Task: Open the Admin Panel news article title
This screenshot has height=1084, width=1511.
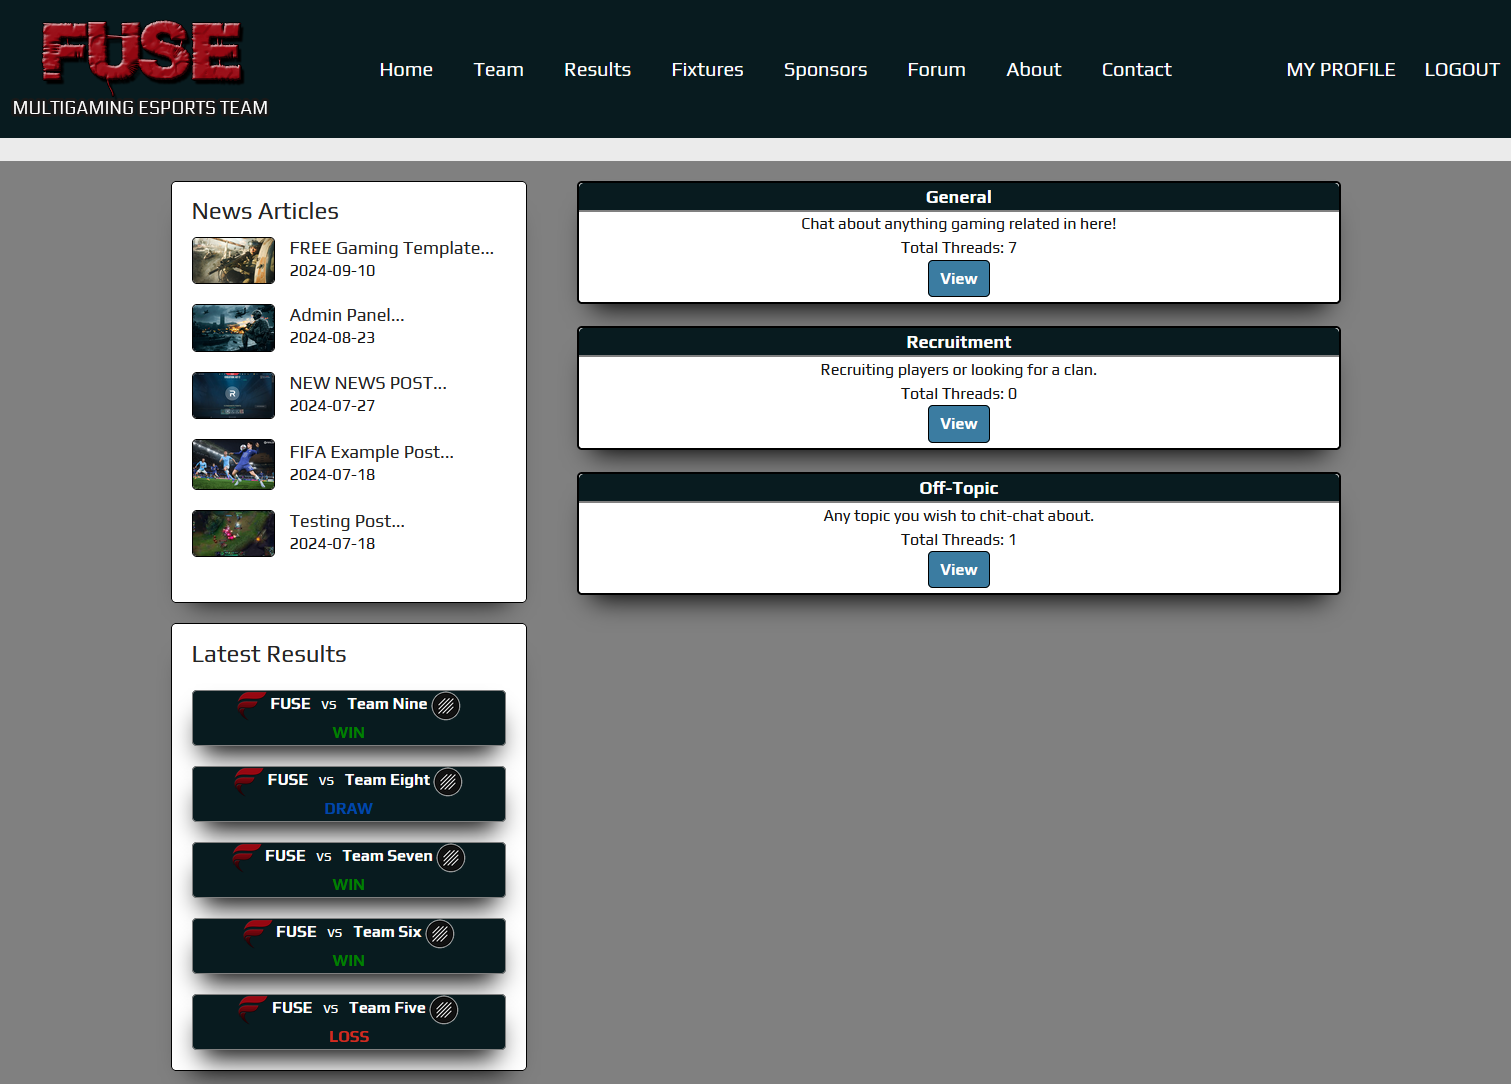Action: [x=347, y=315]
